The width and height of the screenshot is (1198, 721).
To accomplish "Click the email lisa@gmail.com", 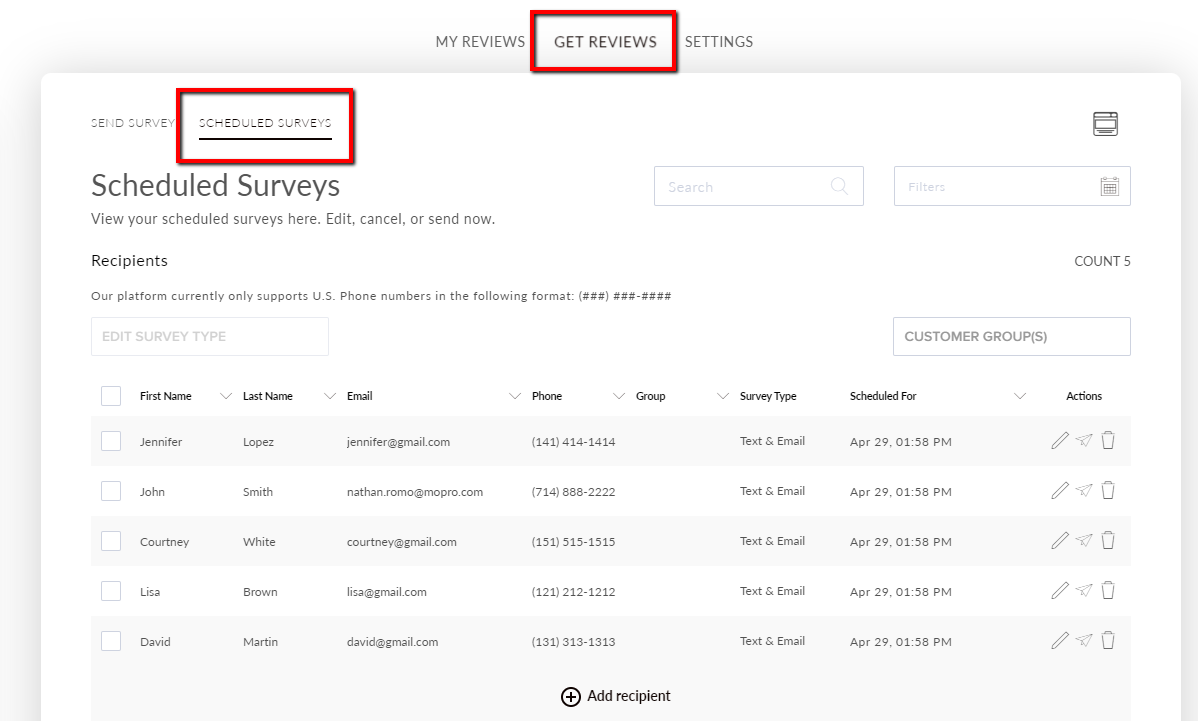I will pyautogui.click(x=387, y=592).
